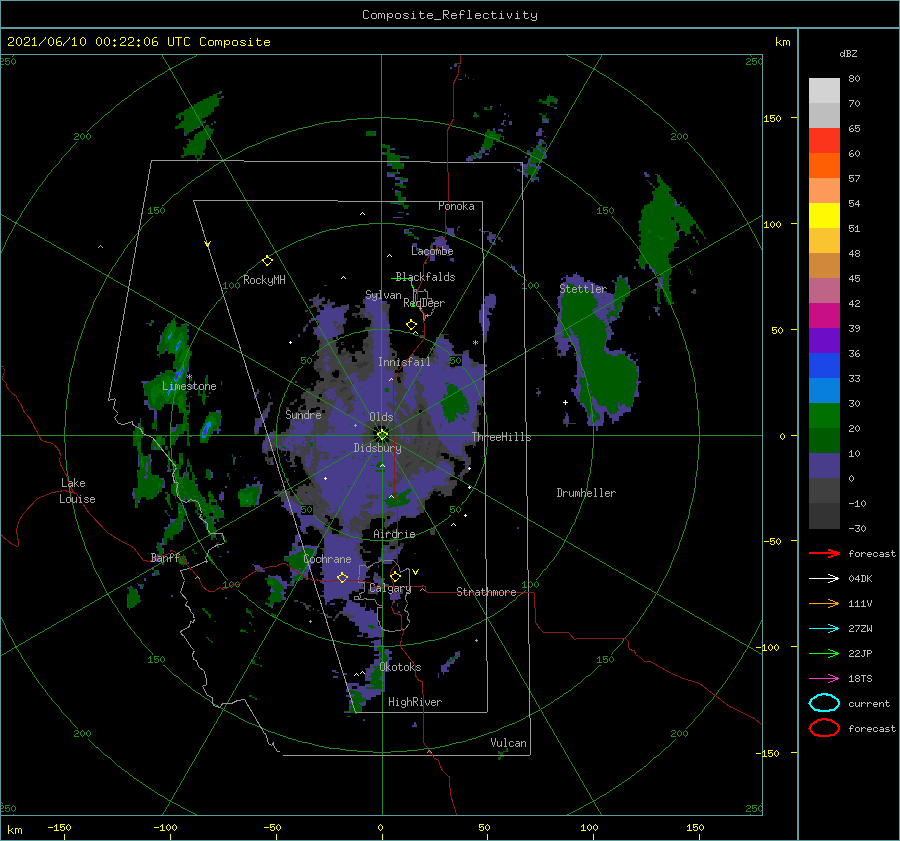Screen dimensions: 900x841
Task: Click the Banff city label
Action: point(165,557)
